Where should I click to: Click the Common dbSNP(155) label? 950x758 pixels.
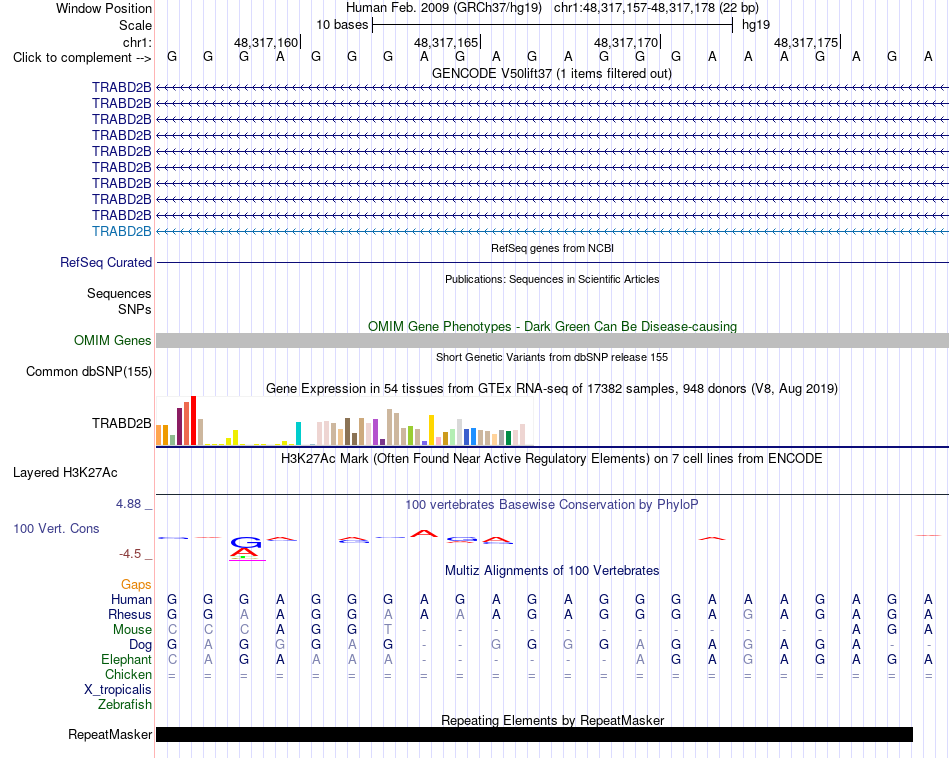[x=88, y=371]
